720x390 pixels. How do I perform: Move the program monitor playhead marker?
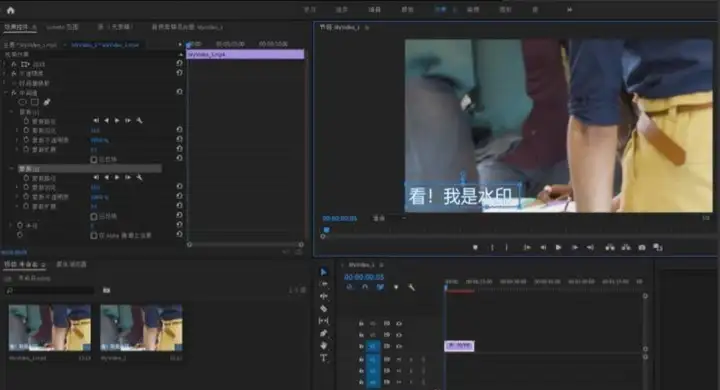click(x=326, y=230)
